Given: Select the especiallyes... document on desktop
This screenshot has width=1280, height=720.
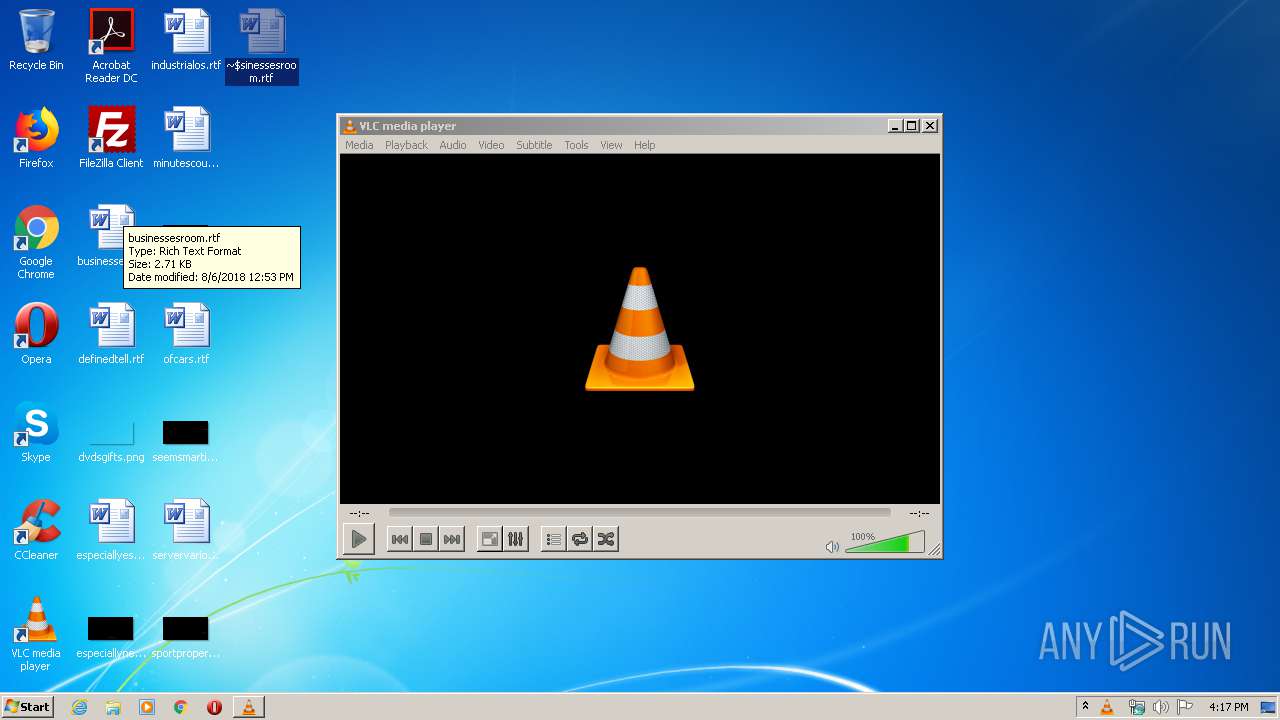Looking at the screenshot, I should (x=111, y=530).
